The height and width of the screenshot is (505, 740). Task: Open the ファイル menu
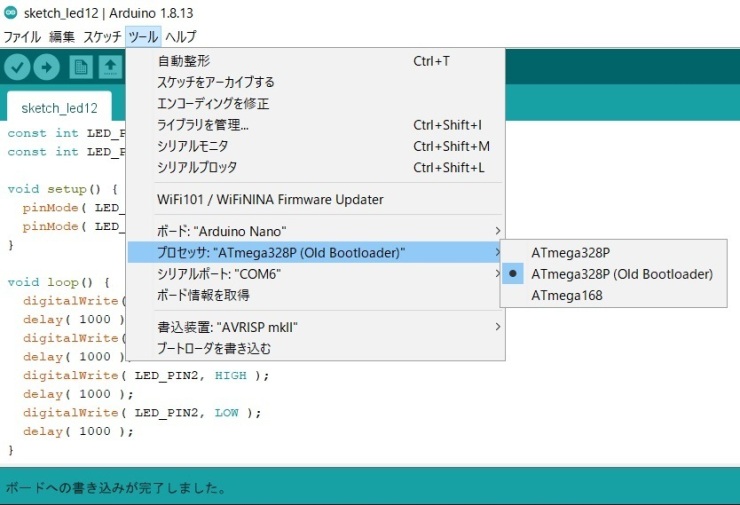click(x=22, y=36)
